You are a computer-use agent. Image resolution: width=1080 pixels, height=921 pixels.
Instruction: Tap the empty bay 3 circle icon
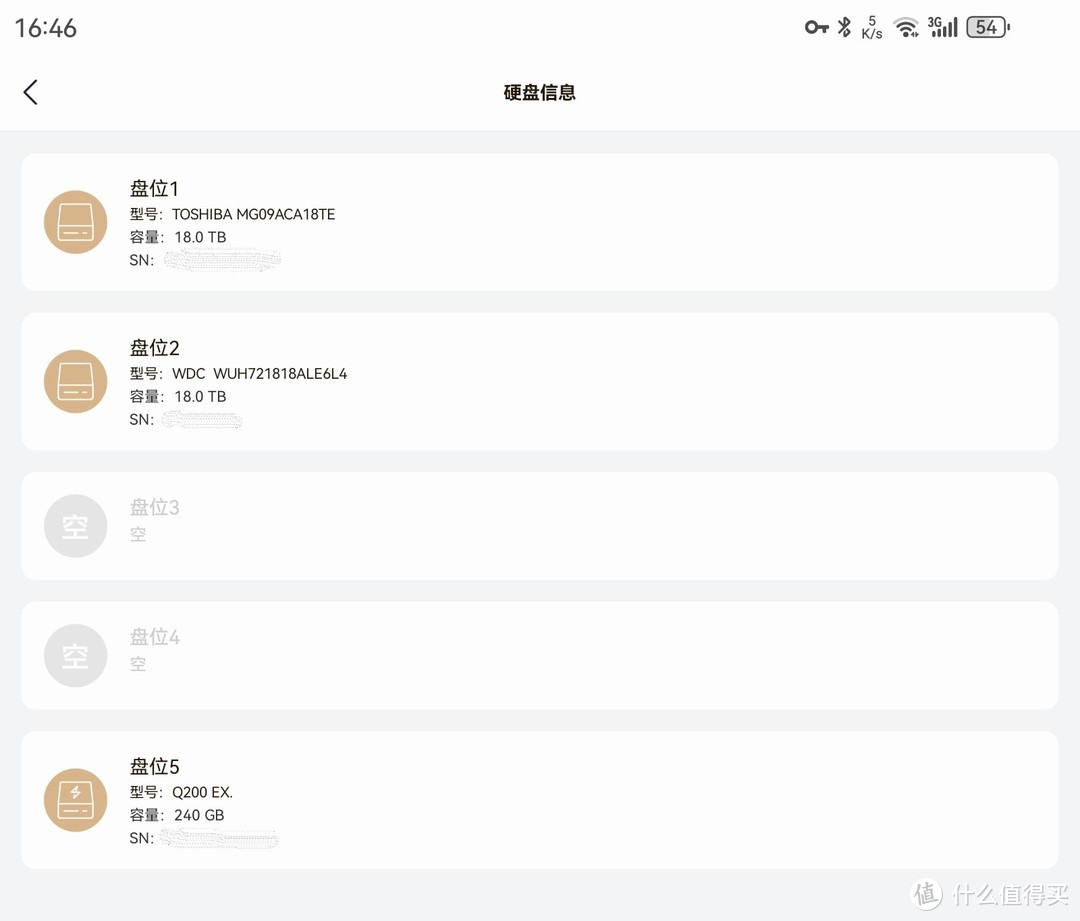pyautogui.click(x=75, y=526)
